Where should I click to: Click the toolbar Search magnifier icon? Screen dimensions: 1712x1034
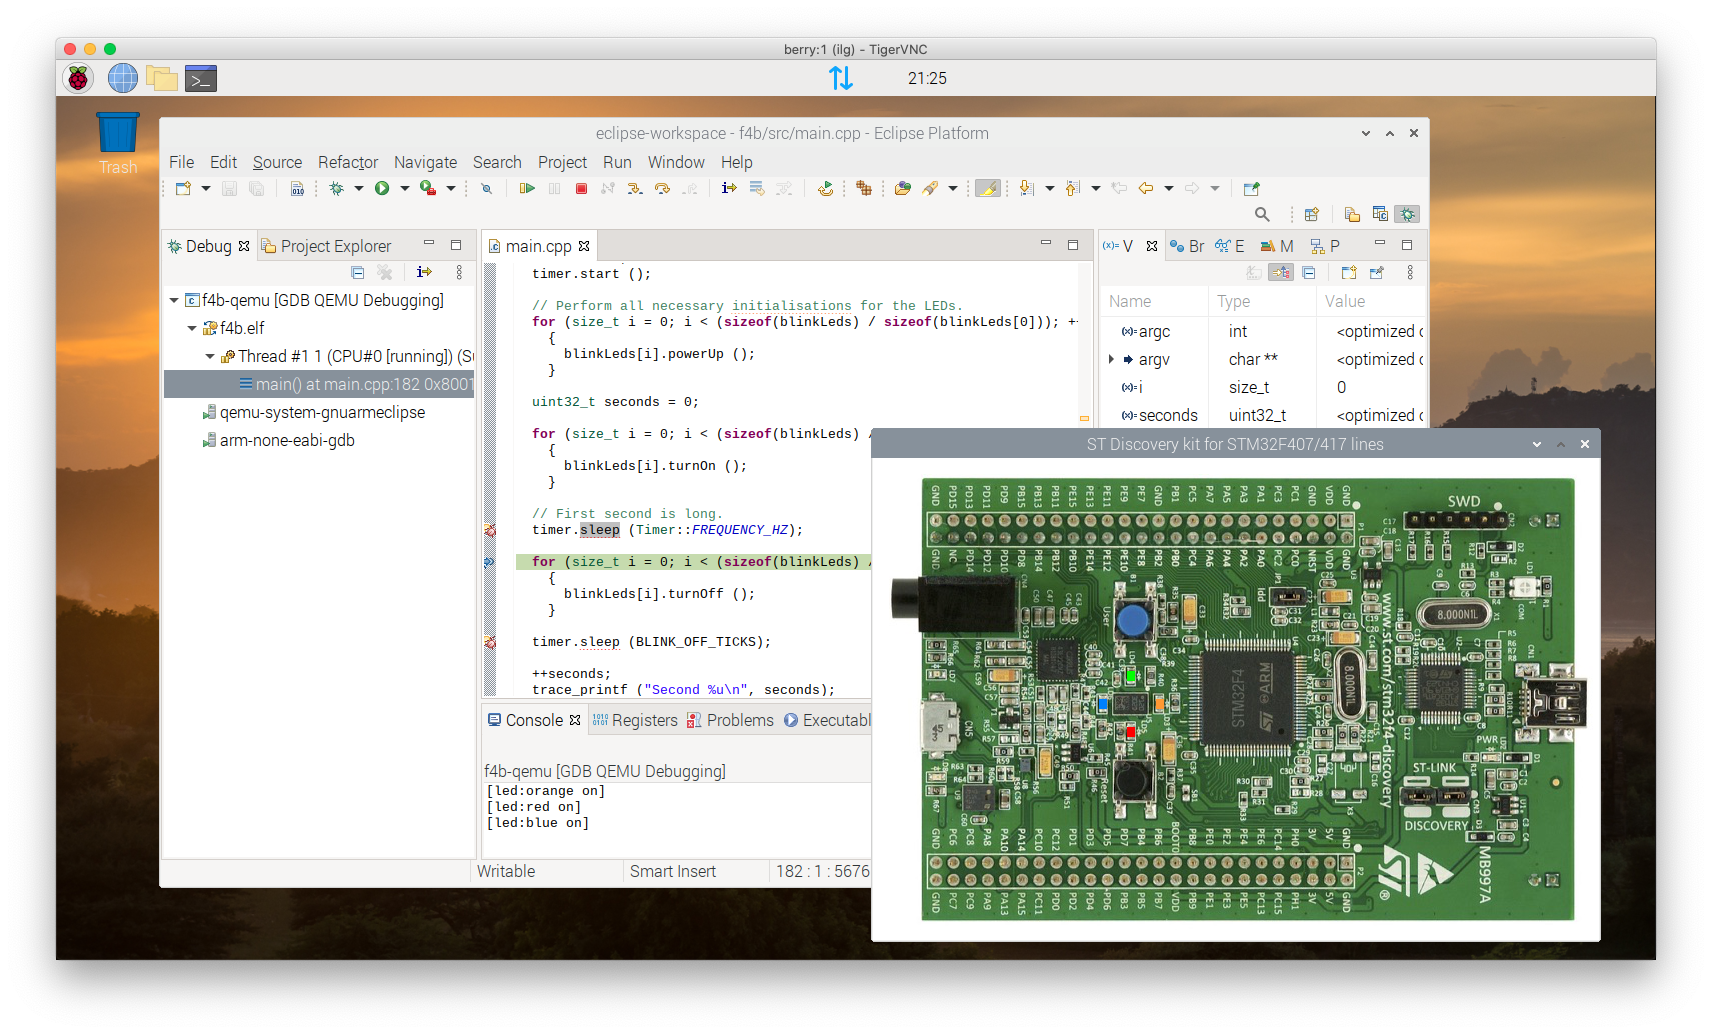pyautogui.click(x=1262, y=214)
